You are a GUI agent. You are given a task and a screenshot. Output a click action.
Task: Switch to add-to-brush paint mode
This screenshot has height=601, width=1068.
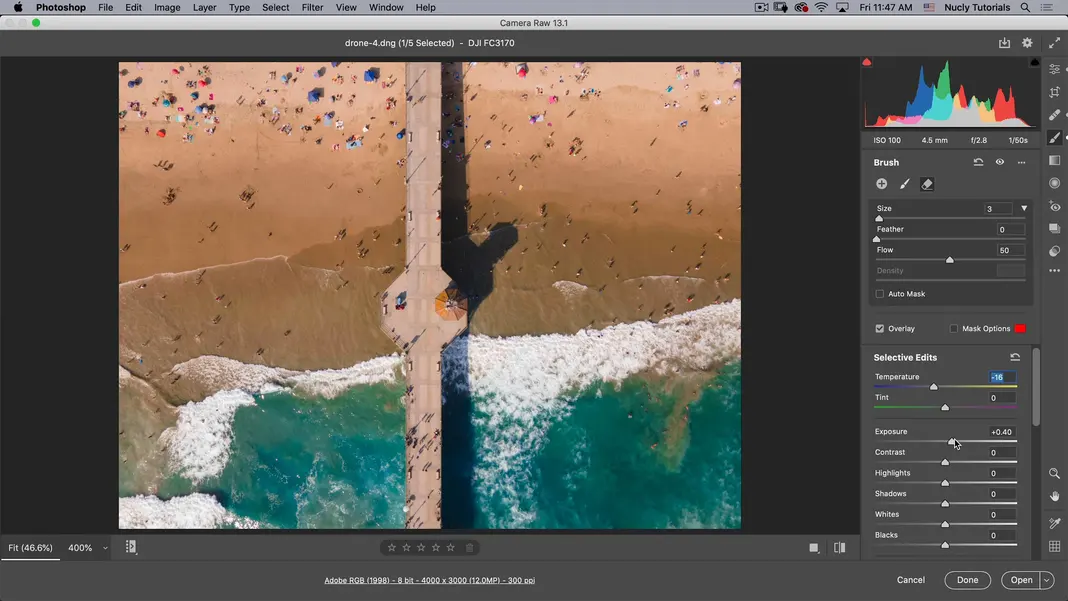[x=905, y=184]
